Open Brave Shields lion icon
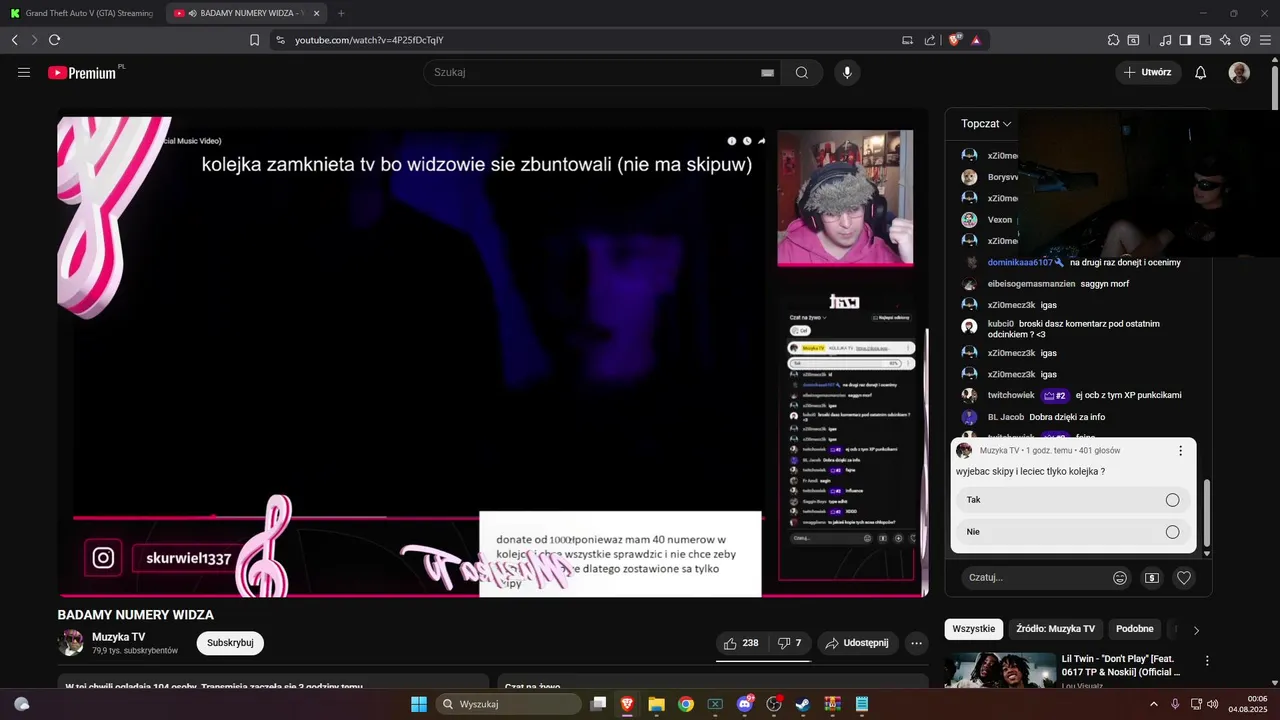Viewport: 1280px width, 720px height. click(x=955, y=40)
